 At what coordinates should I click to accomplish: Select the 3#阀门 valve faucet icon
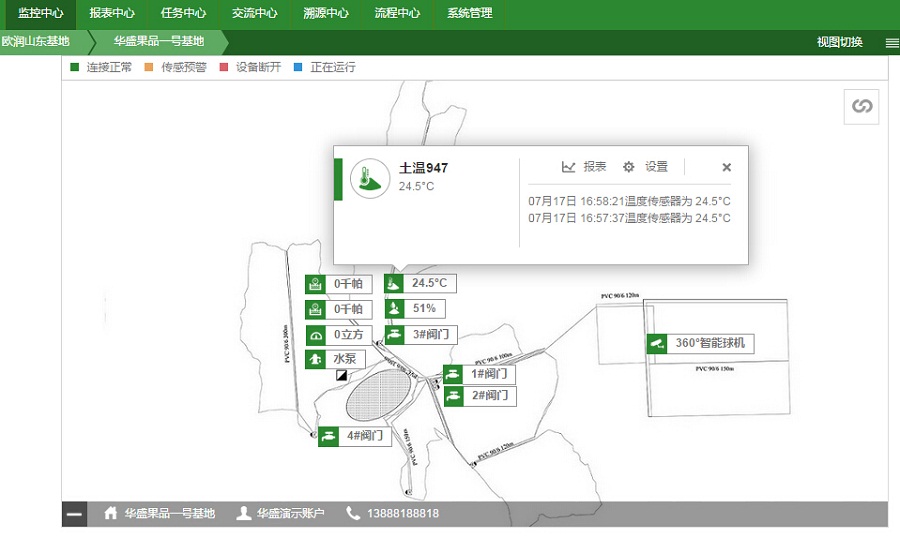click(x=395, y=335)
